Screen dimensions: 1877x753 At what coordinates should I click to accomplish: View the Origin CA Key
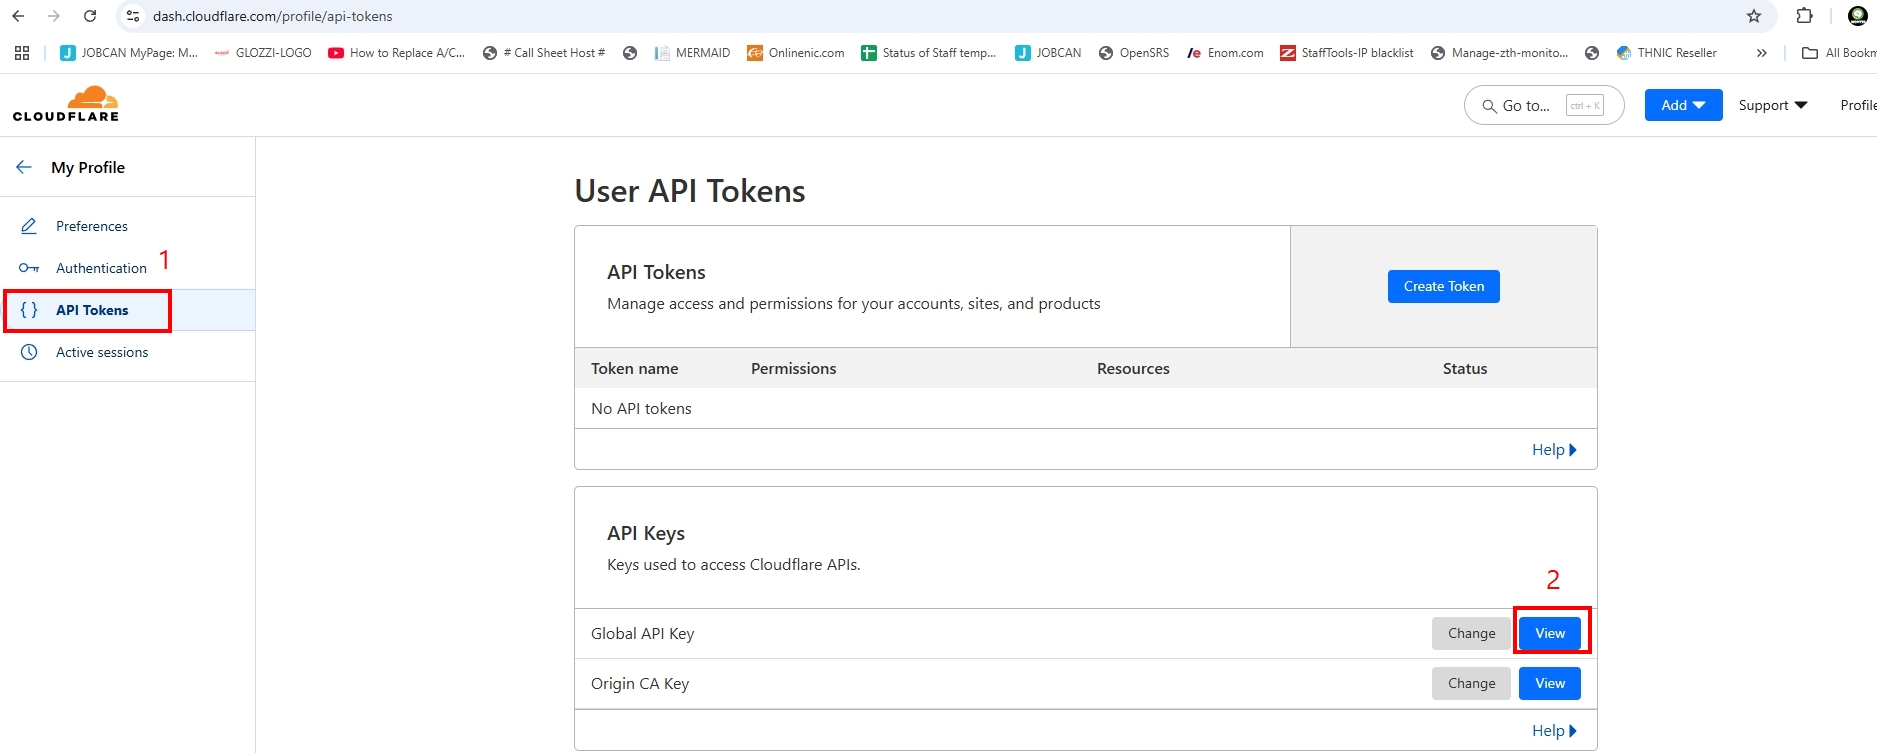click(1550, 683)
